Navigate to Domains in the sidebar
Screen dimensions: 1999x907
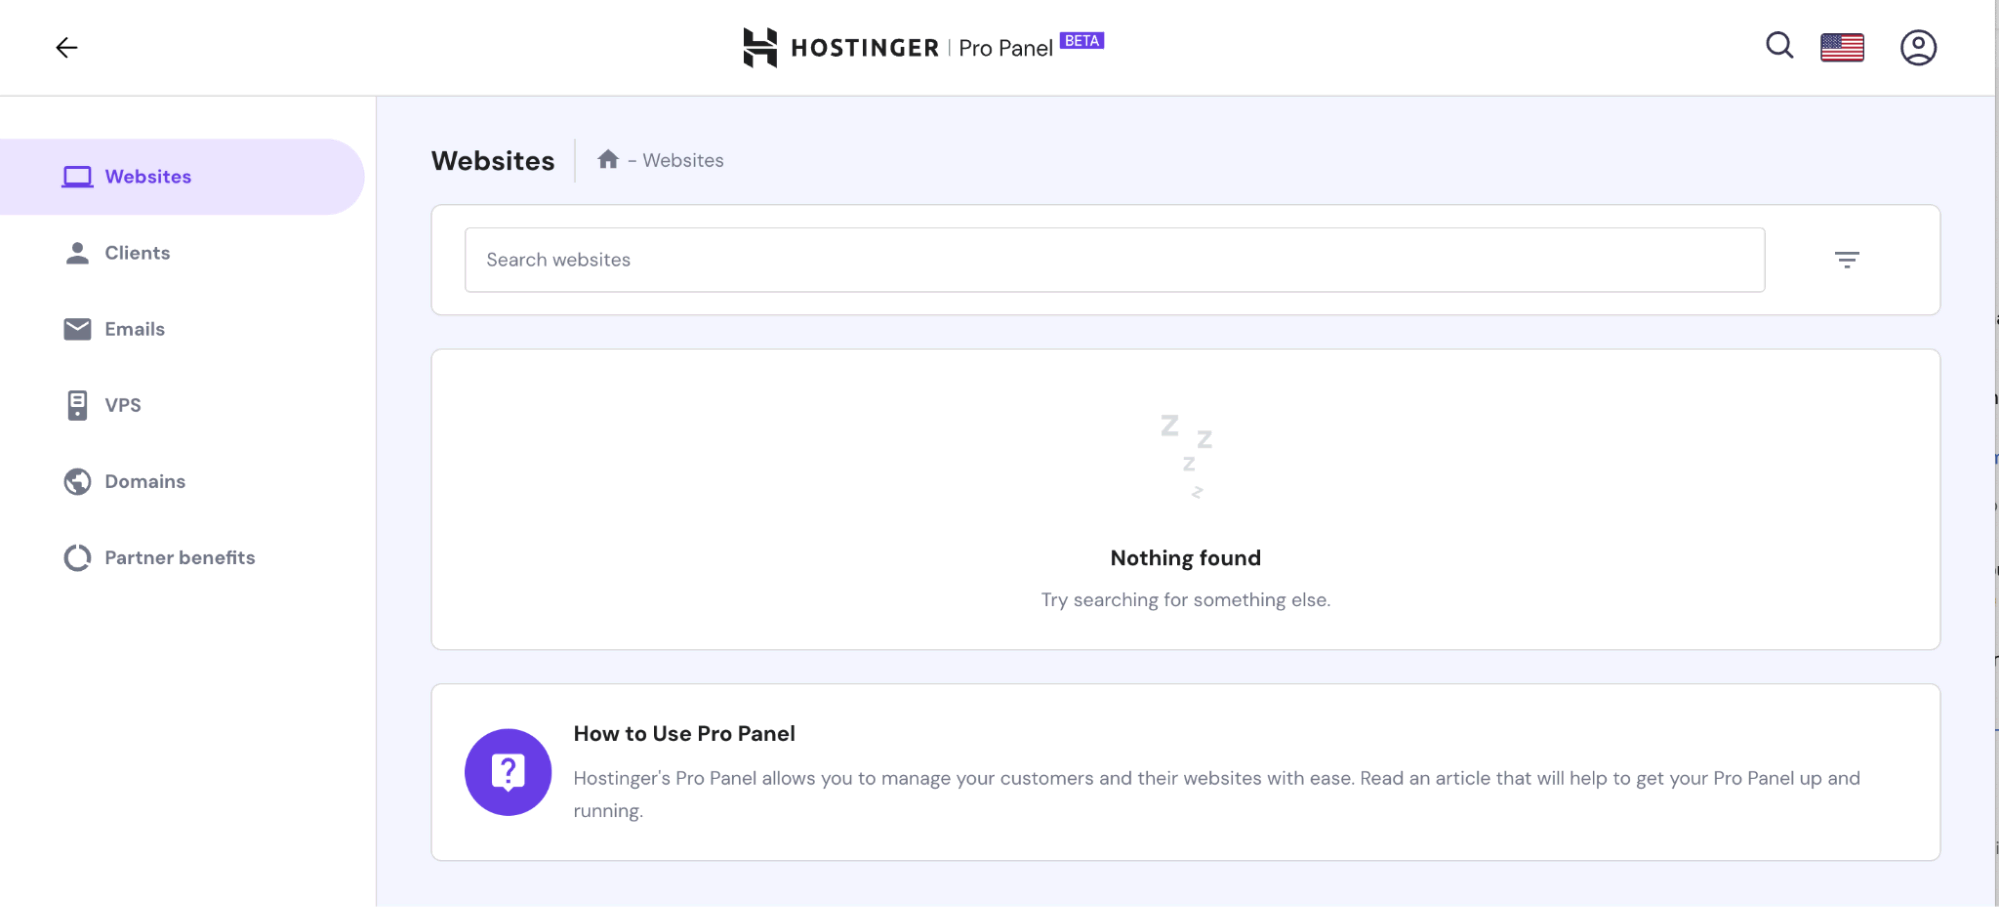pos(145,481)
